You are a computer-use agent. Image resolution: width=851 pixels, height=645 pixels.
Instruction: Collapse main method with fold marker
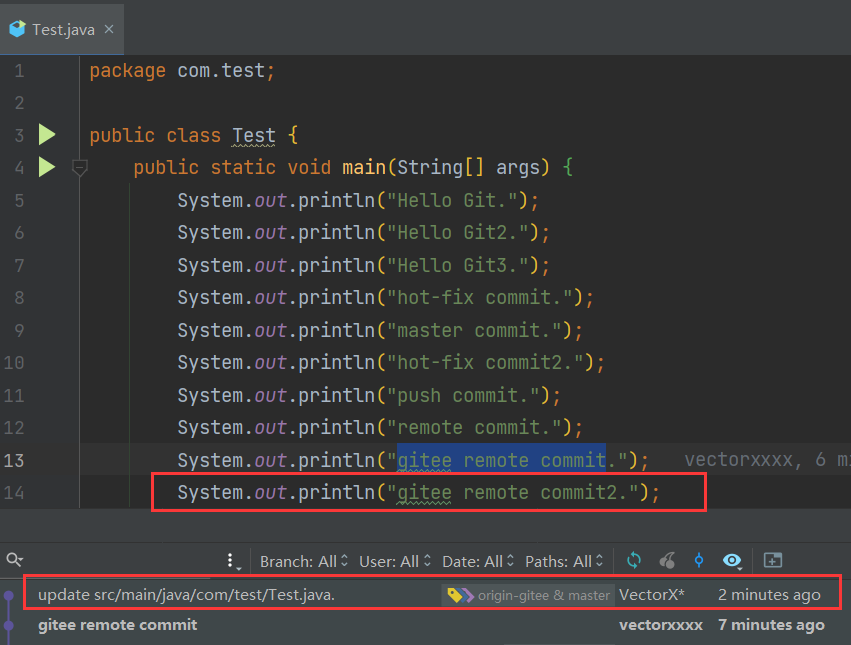coord(80,167)
